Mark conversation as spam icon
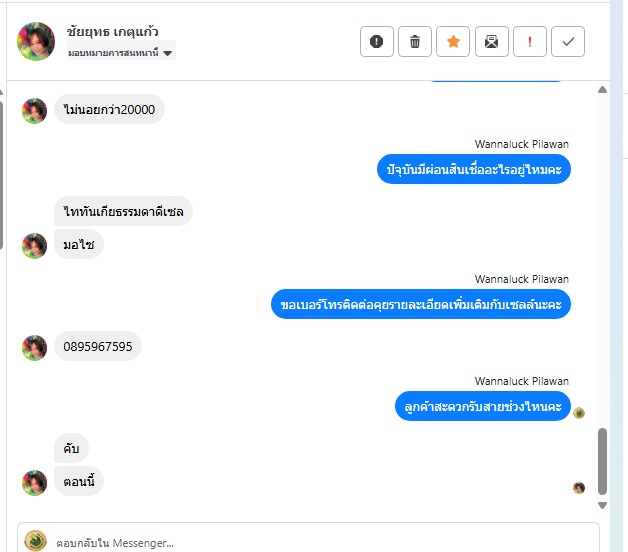 pyautogui.click(x=376, y=42)
